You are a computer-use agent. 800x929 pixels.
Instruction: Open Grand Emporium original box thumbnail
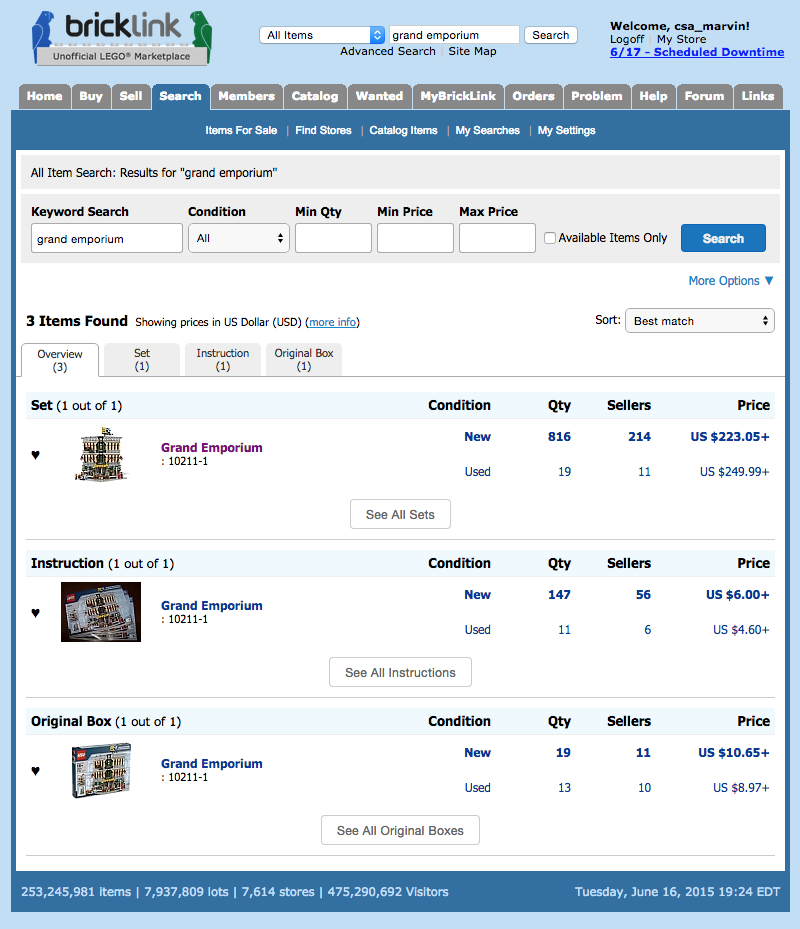tap(101, 770)
